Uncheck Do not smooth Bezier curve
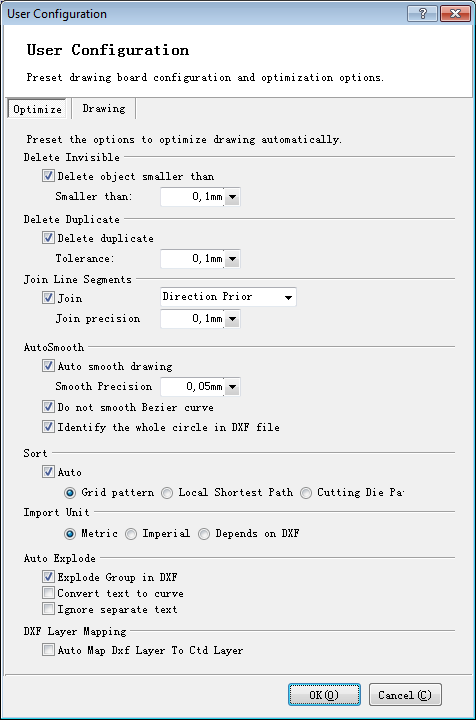The image size is (476, 720). 48,407
